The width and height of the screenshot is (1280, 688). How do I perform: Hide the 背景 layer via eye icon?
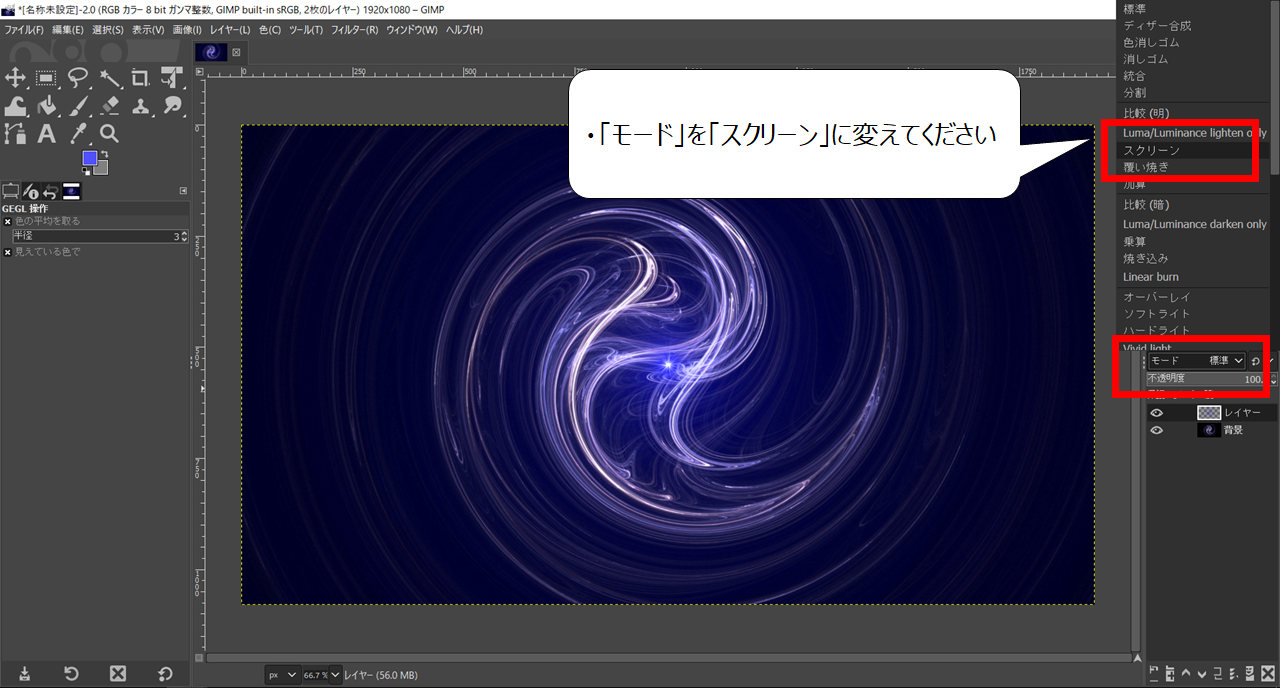pos(1157,431)
